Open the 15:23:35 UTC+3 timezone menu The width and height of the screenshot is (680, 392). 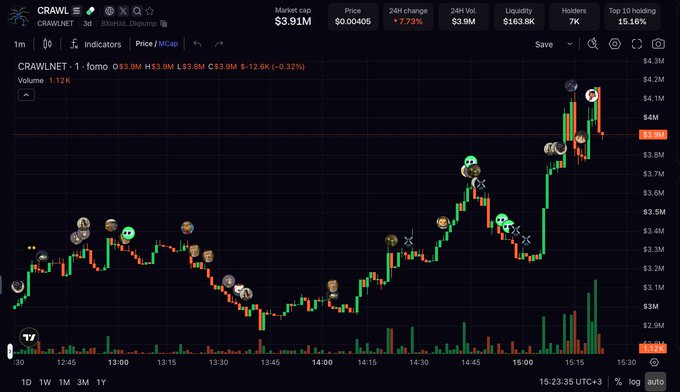click(570, 382)
